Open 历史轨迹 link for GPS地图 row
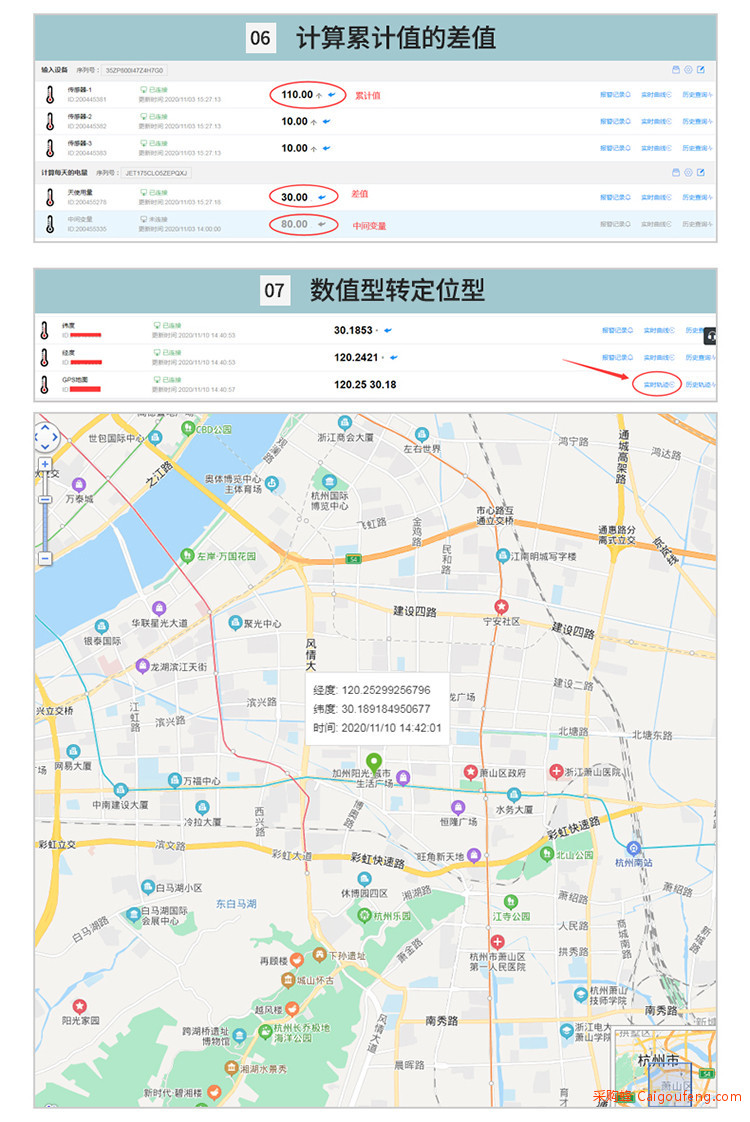Viewport: 750px width, 1122px height. coord(699,385)
